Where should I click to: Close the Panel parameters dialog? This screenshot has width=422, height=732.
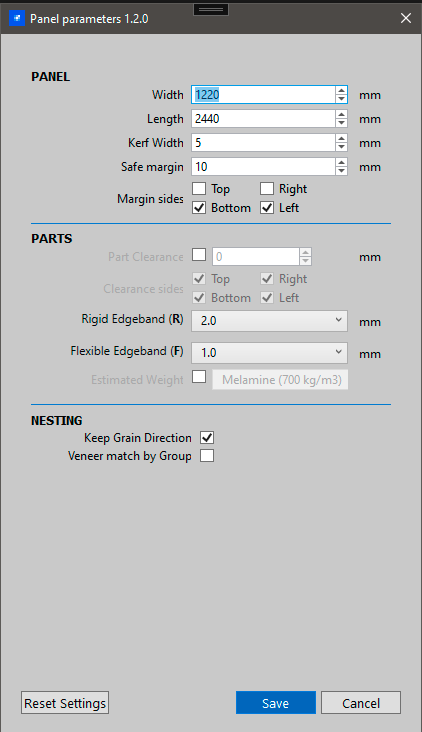click(x=406, y=18)
